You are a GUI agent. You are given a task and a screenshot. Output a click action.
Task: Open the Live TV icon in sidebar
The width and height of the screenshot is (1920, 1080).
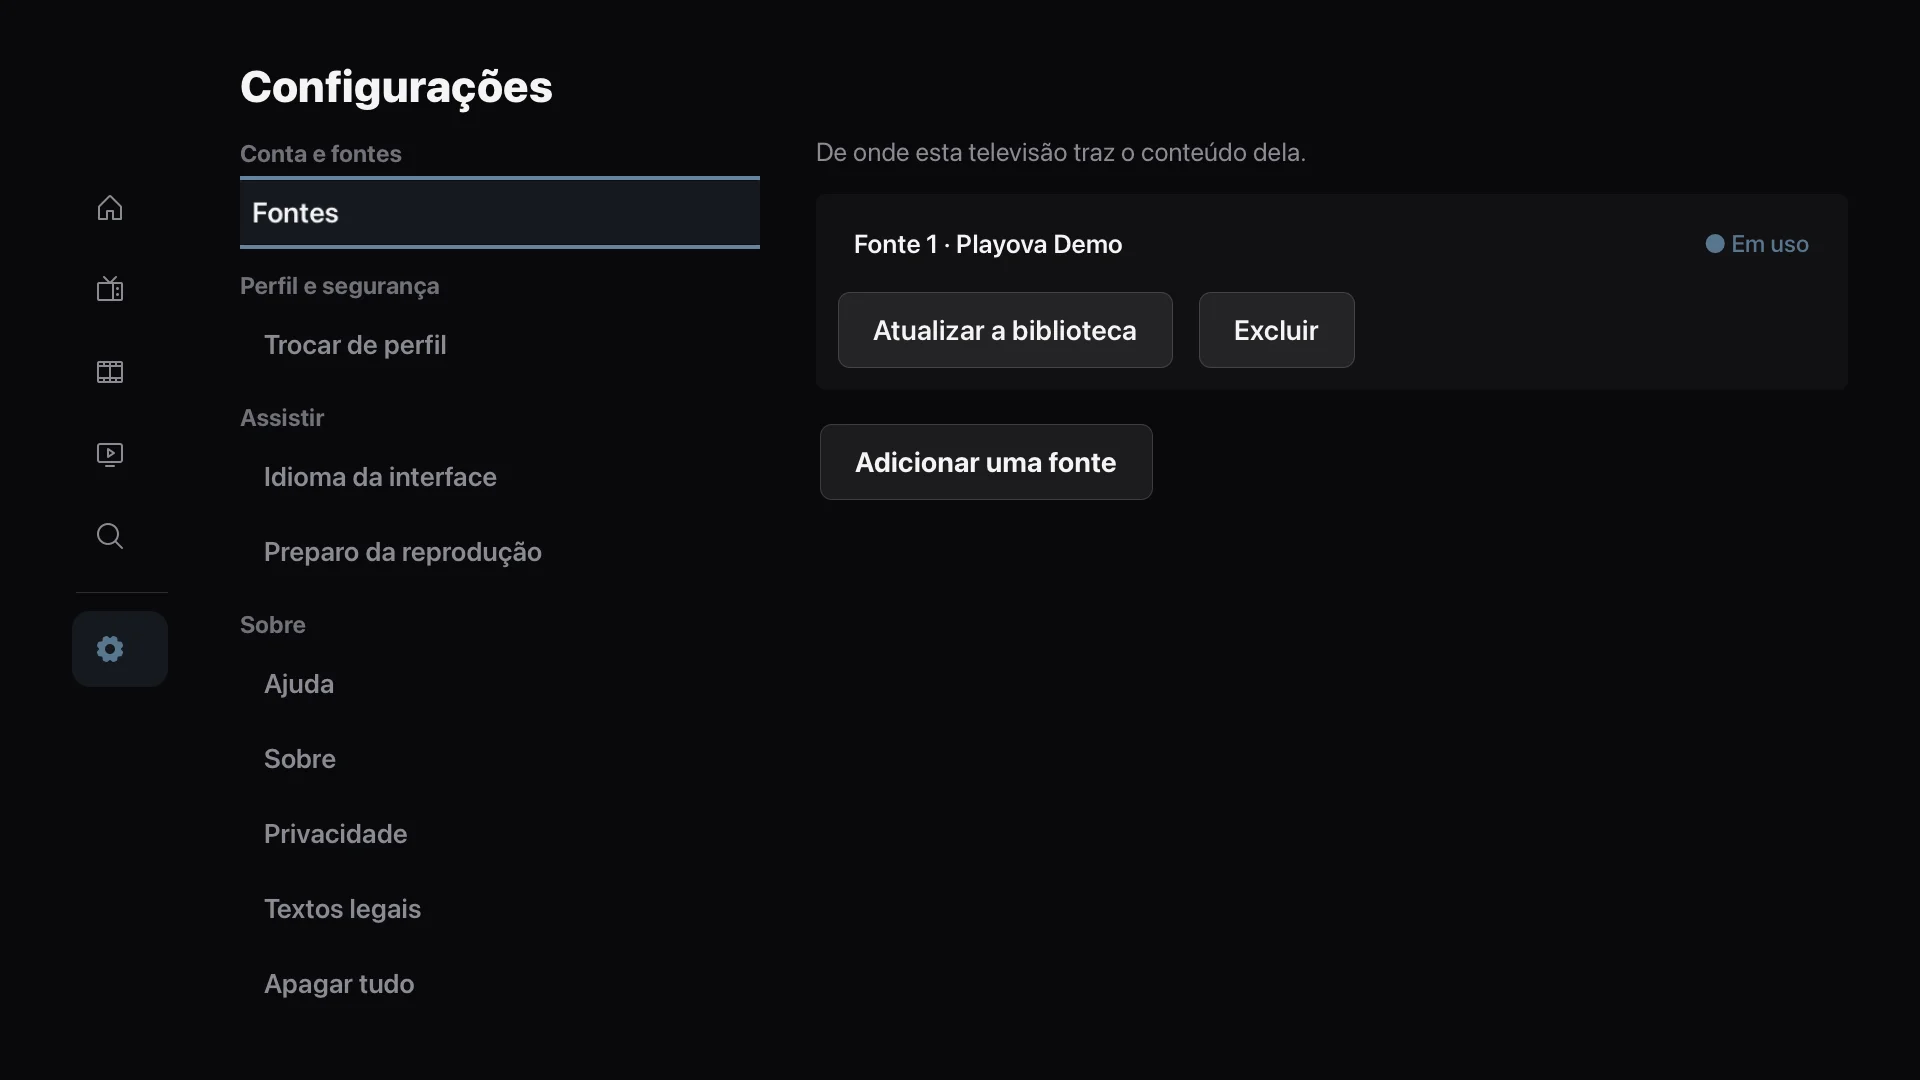pyautogui.click(x=110, y=290)
